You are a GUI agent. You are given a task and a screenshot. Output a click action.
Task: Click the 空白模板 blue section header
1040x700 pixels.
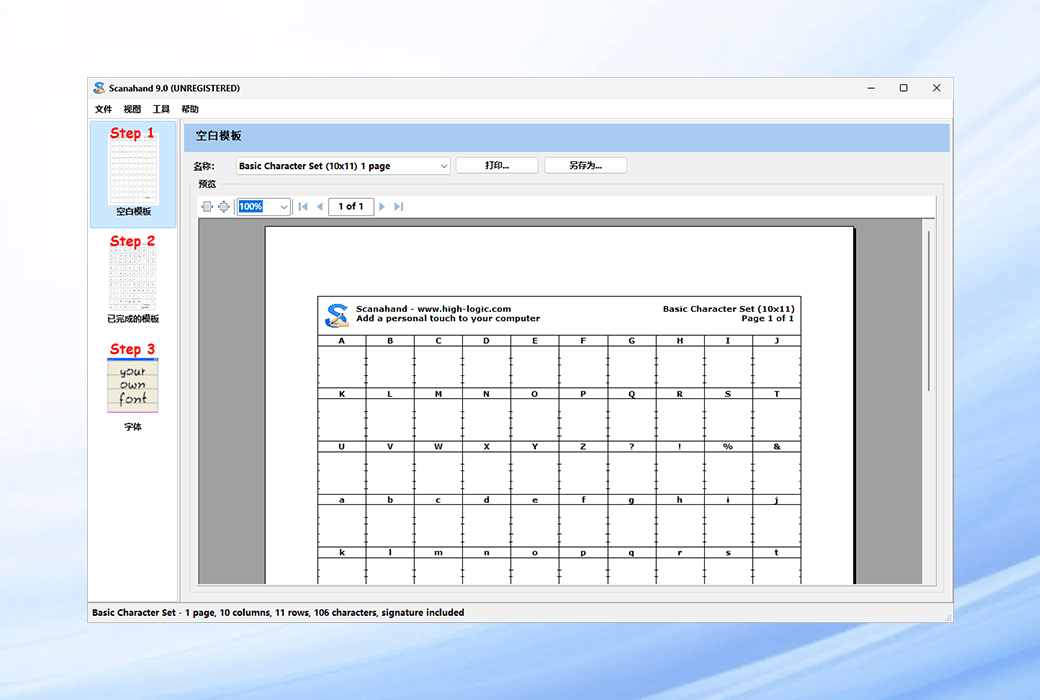click(567, 136)
